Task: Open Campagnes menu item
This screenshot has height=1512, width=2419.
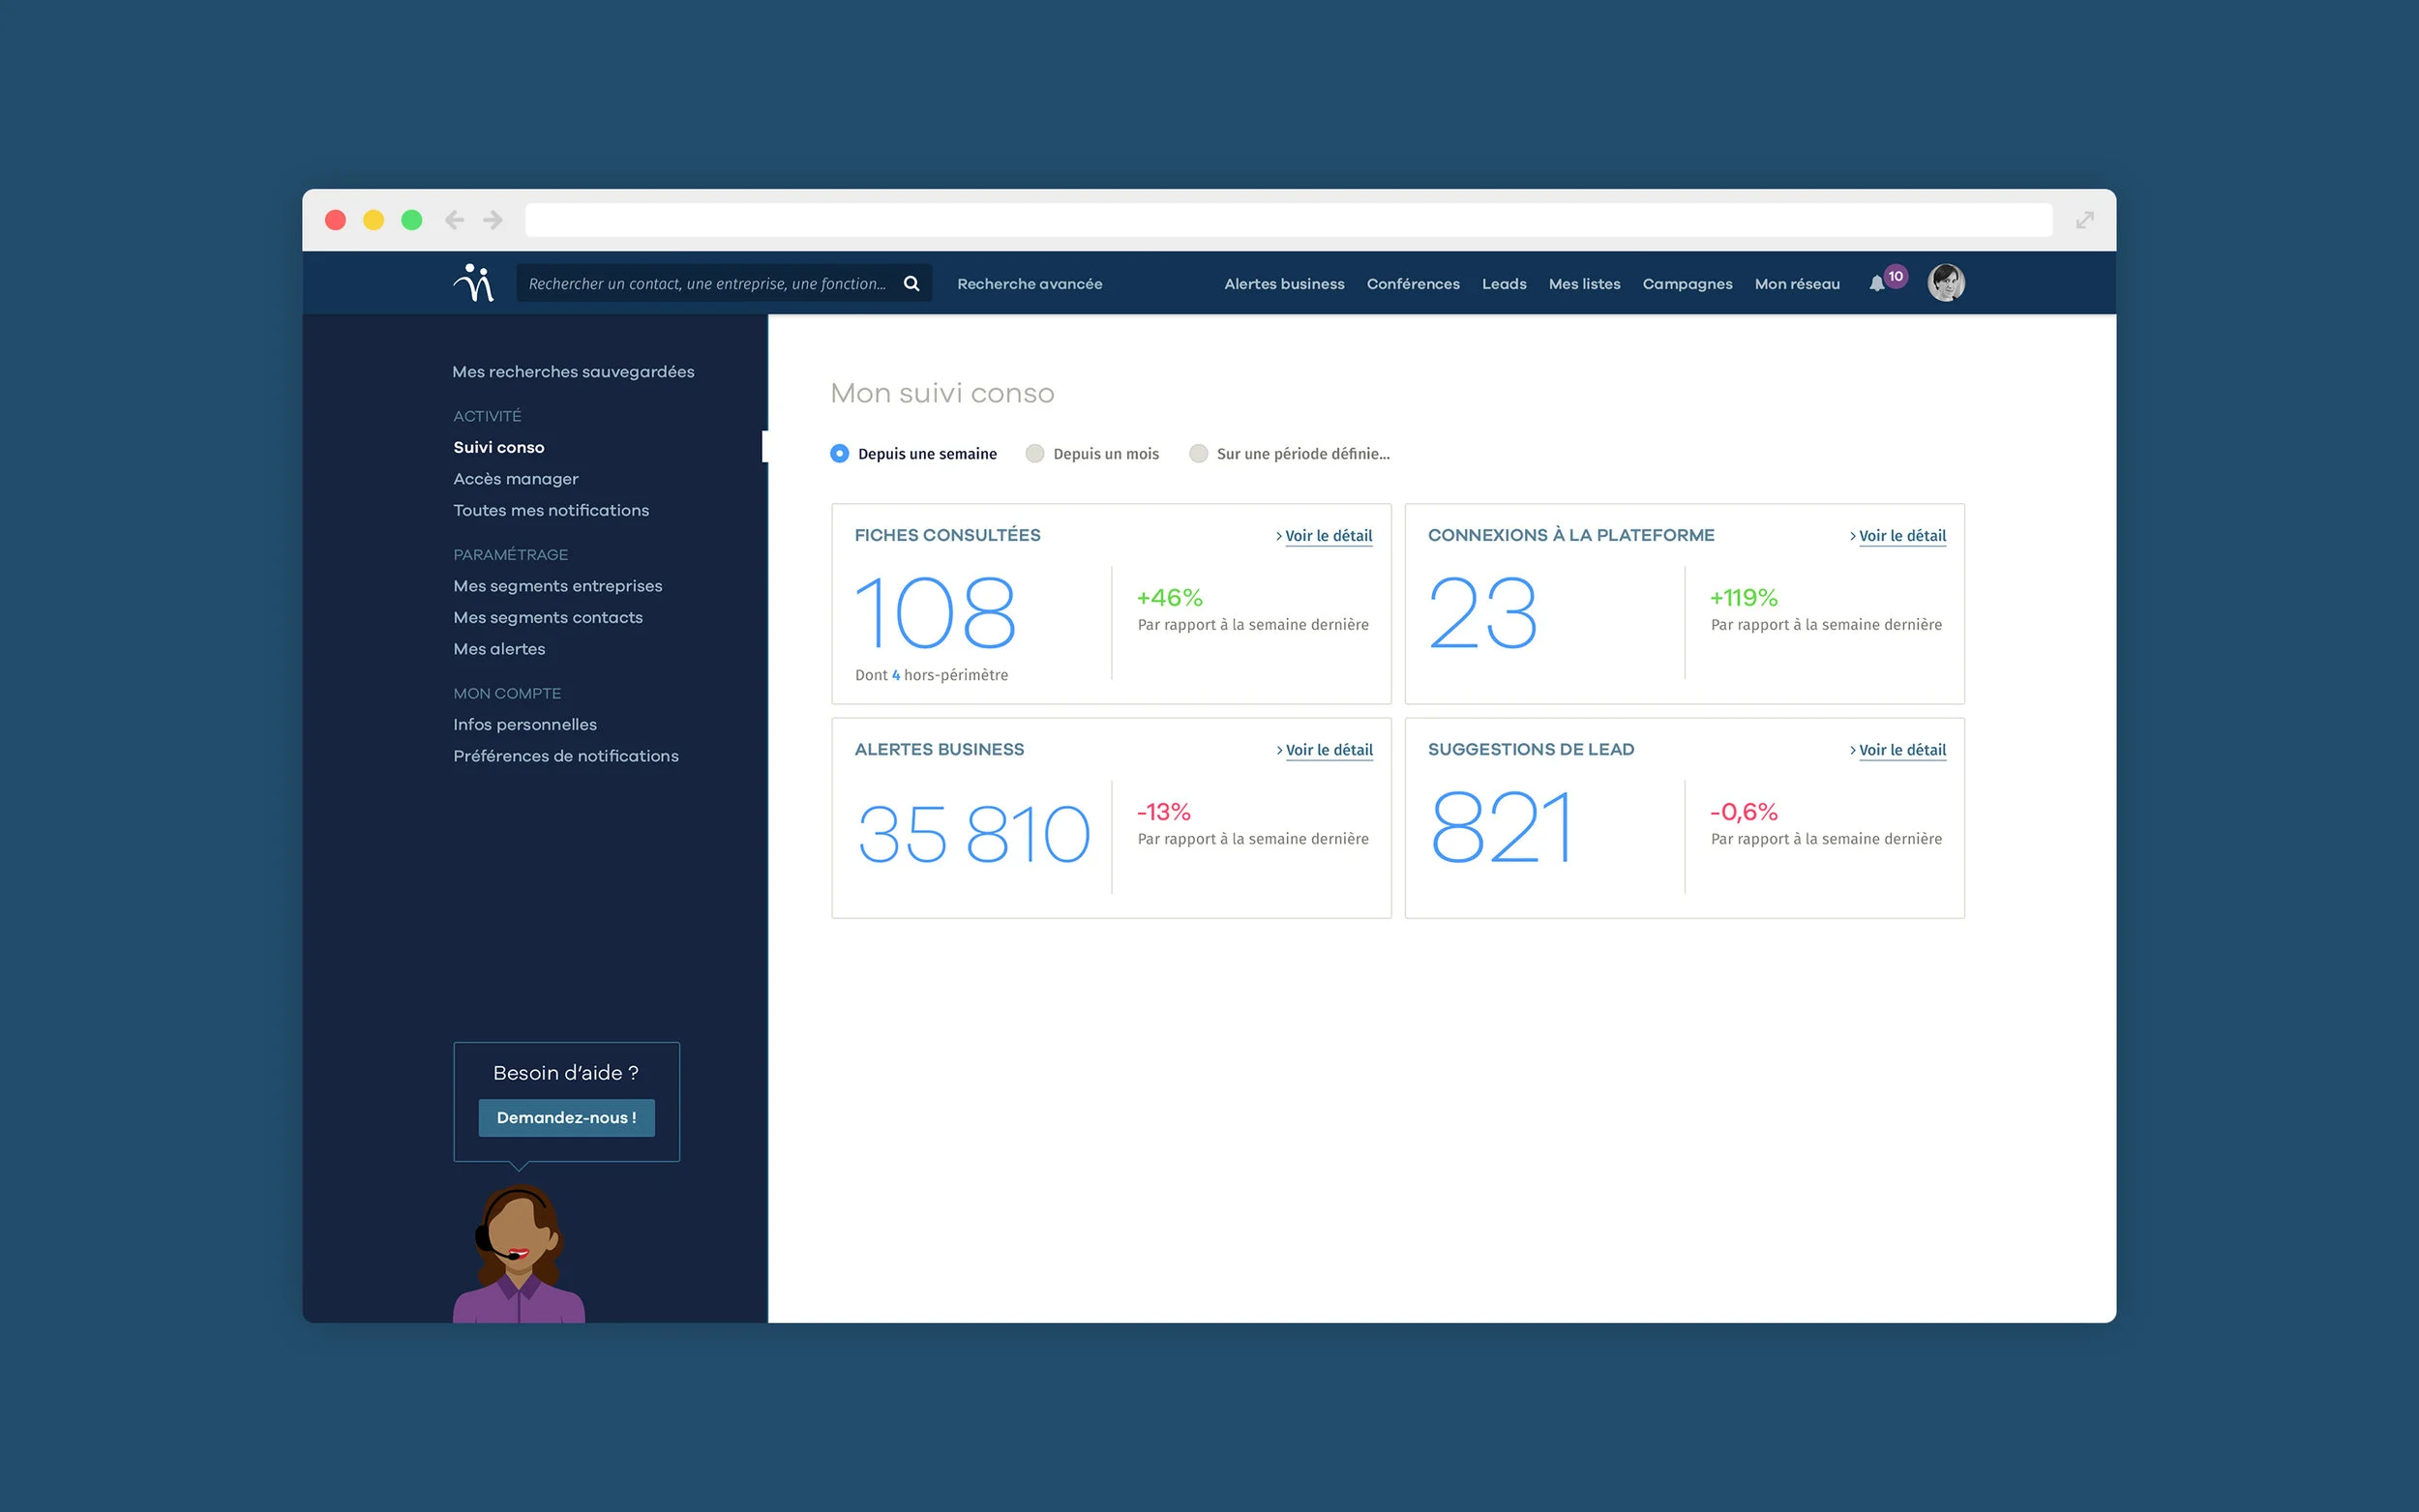Action: click(x=1687, y=284)
